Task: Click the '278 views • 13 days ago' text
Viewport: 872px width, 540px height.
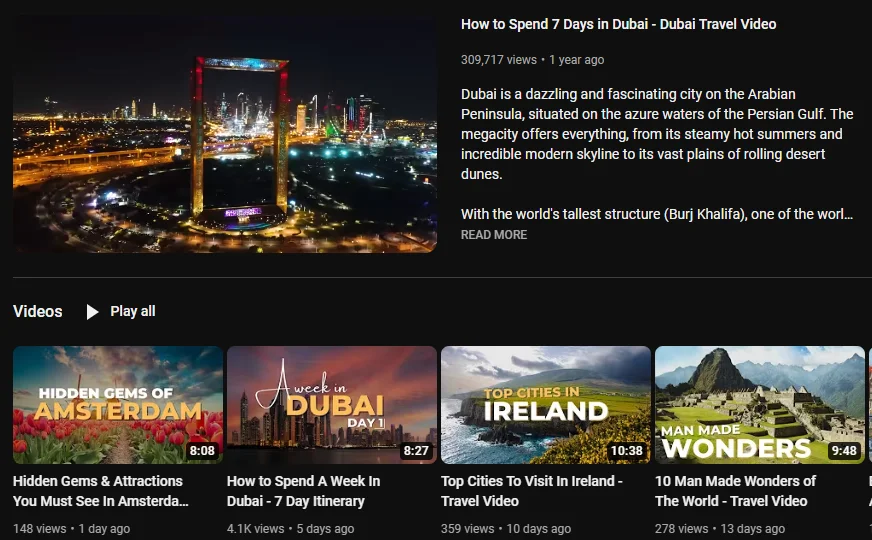Action: pos(720,529)
